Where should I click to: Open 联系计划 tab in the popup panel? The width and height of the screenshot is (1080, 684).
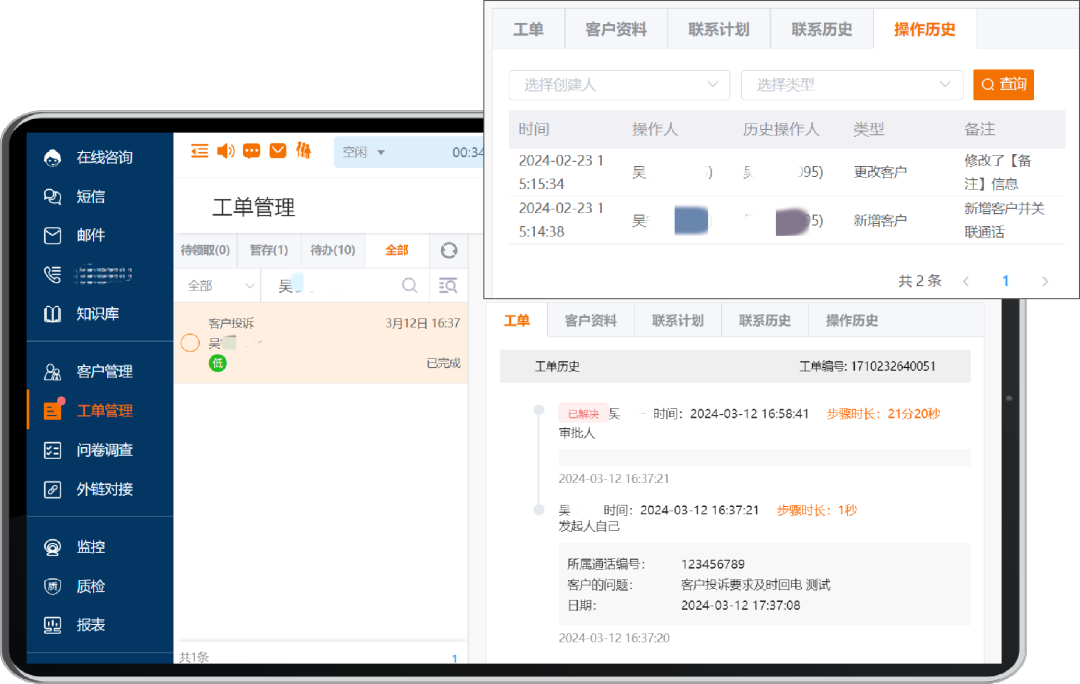click(x=718, y=30)
